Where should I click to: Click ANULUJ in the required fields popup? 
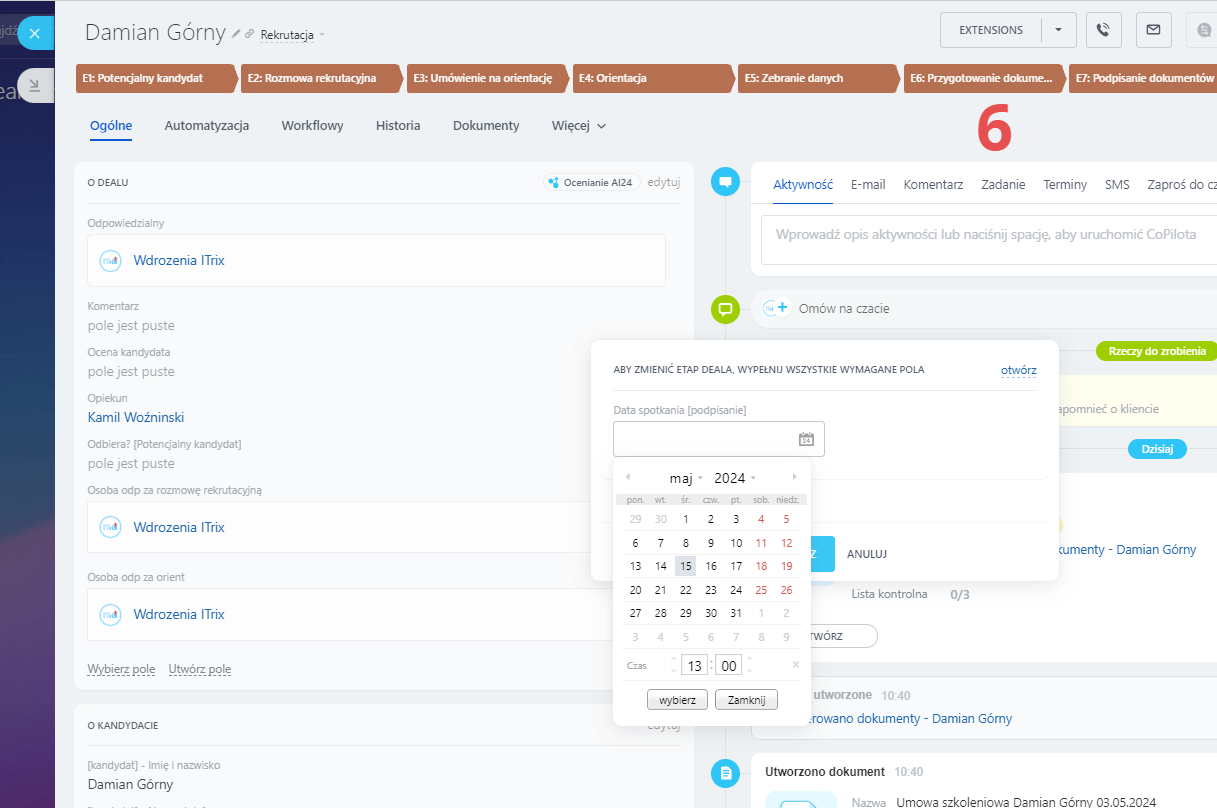pos(867,554)
